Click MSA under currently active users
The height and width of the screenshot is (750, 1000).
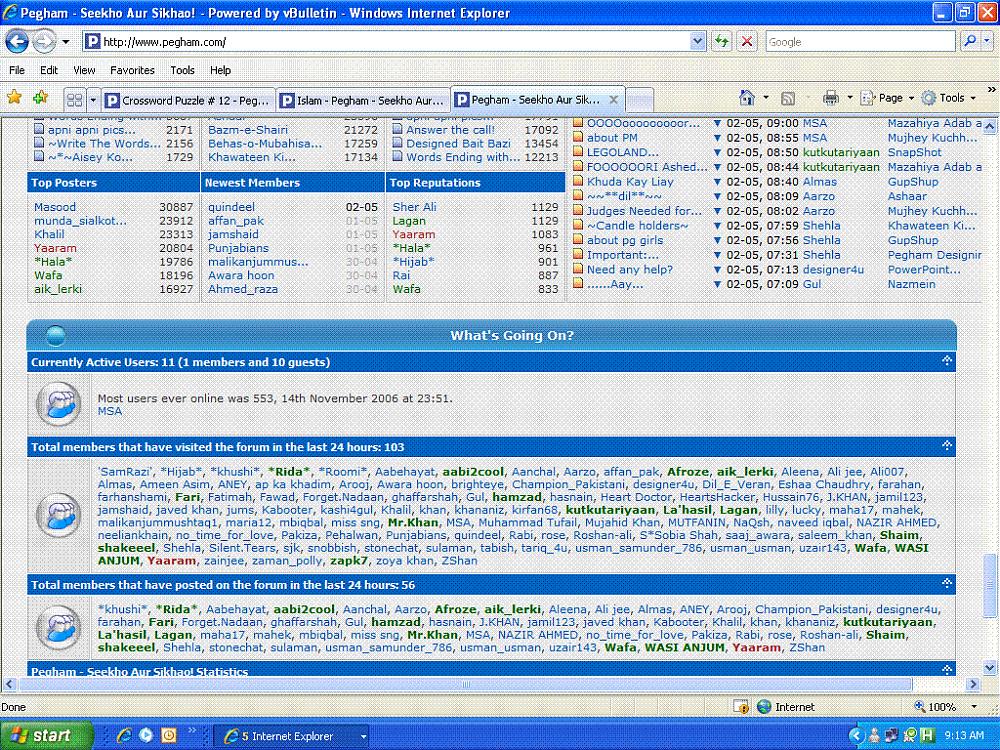pyautogui.click(x=110, y=411)
